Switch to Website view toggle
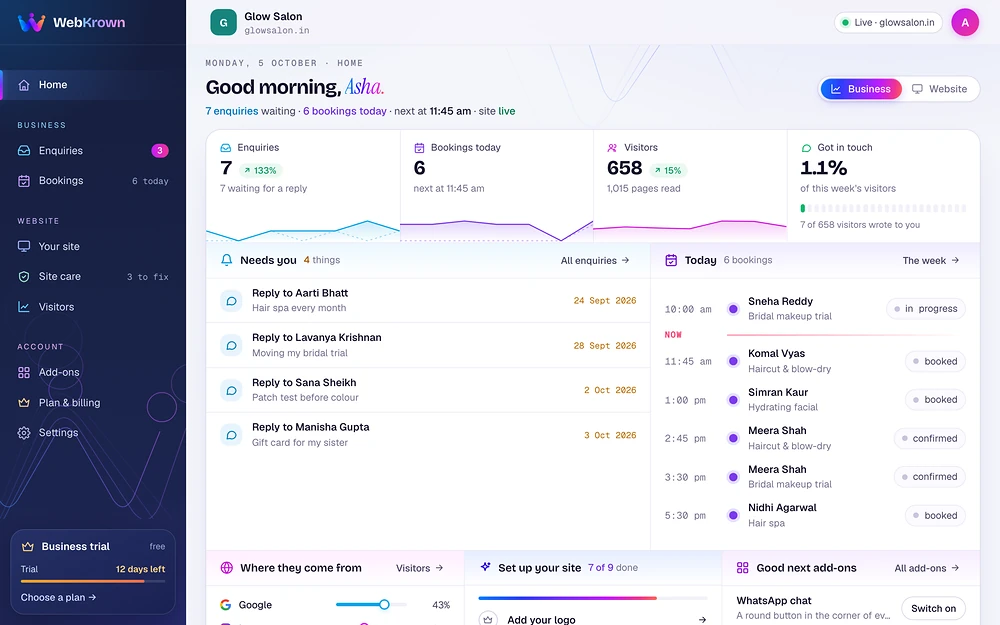 point(939,89)
